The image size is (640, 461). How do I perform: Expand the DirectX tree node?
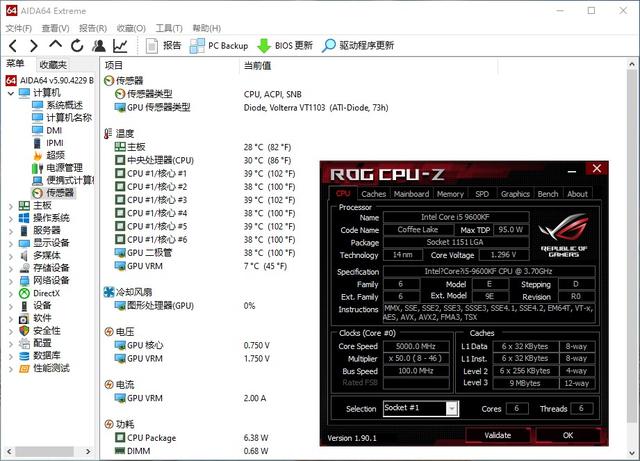coord(11,294)
